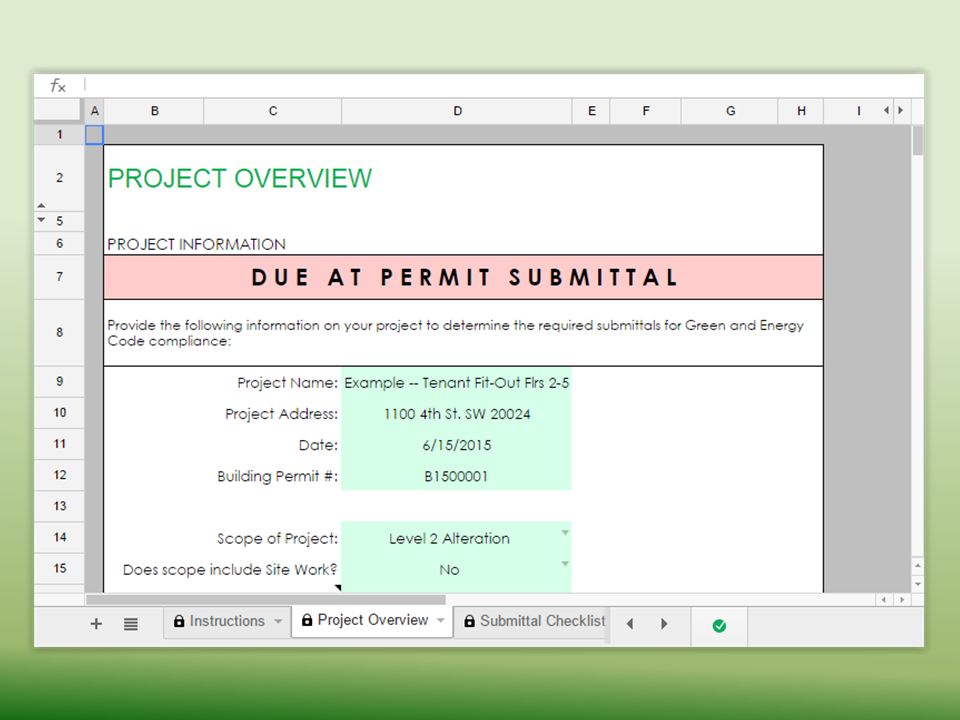
Task: Select row 2 header
Action: coord(59,178)
